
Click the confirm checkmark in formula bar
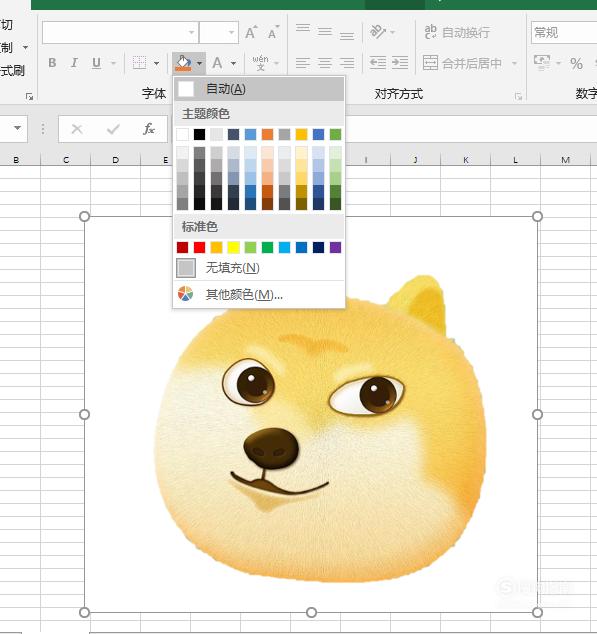pyautogui.click(x=113, y=129)
